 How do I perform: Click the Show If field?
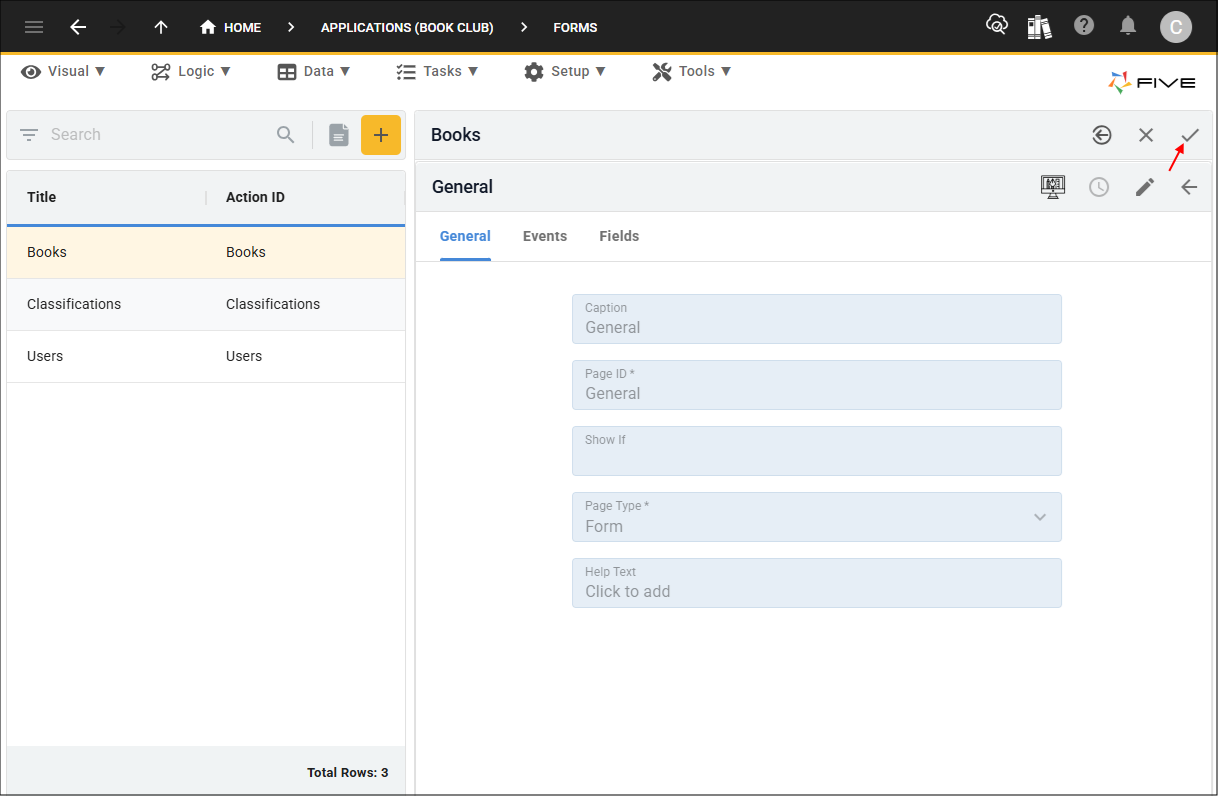pyautogui.click(x=817, y=451)
